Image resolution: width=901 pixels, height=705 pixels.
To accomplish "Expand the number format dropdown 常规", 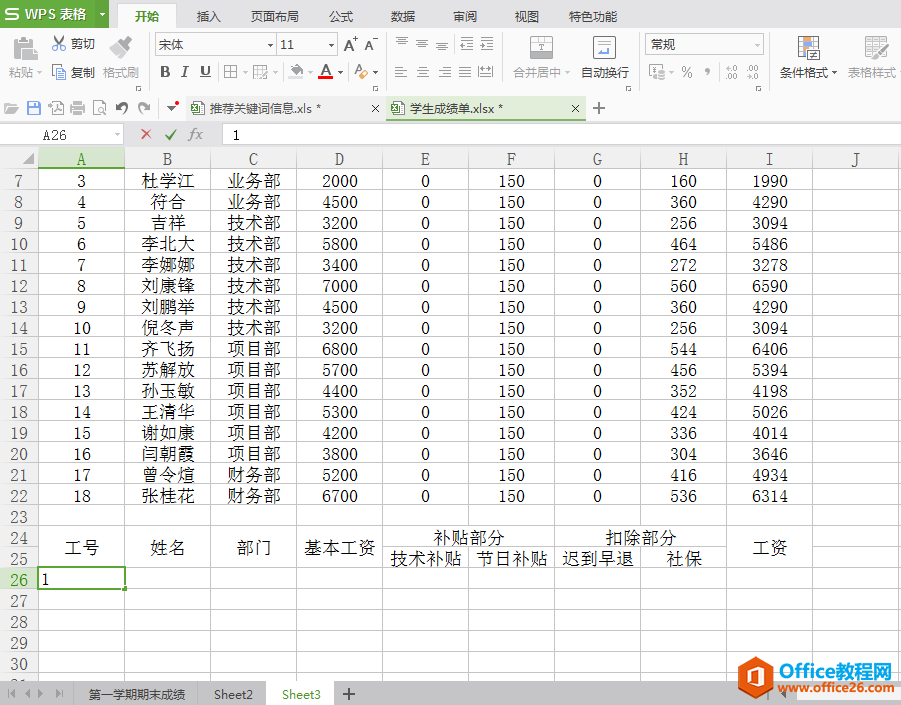I will pos(757,45).
